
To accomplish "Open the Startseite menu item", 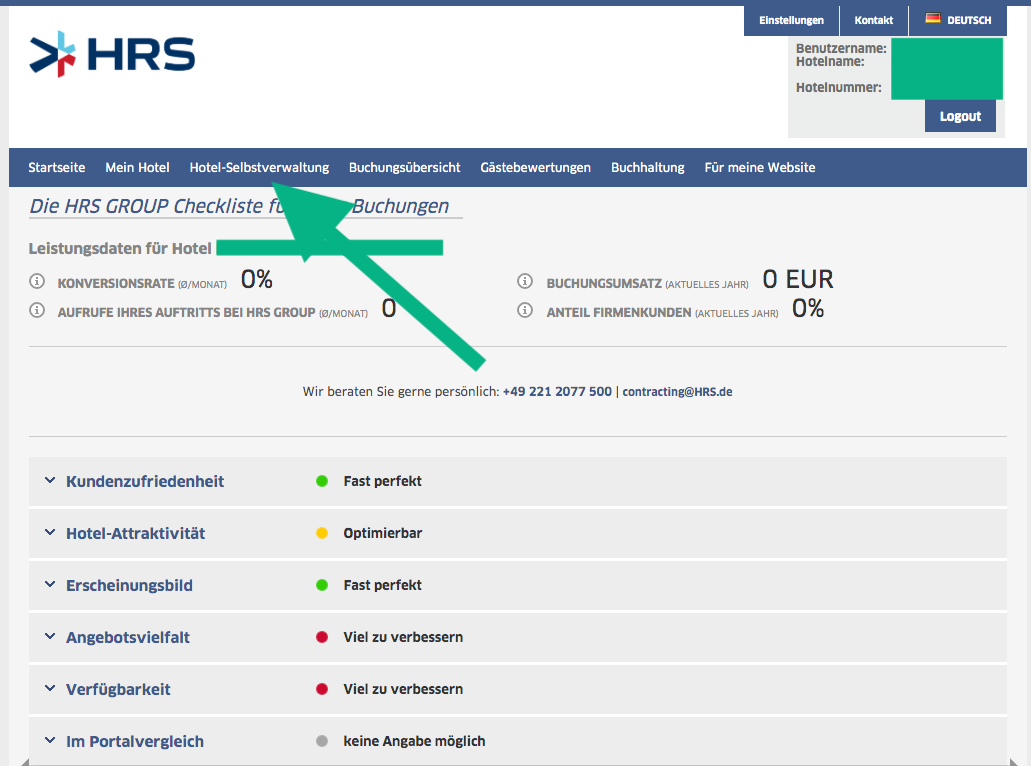I will pyautogui.click(x=57, y=168).
